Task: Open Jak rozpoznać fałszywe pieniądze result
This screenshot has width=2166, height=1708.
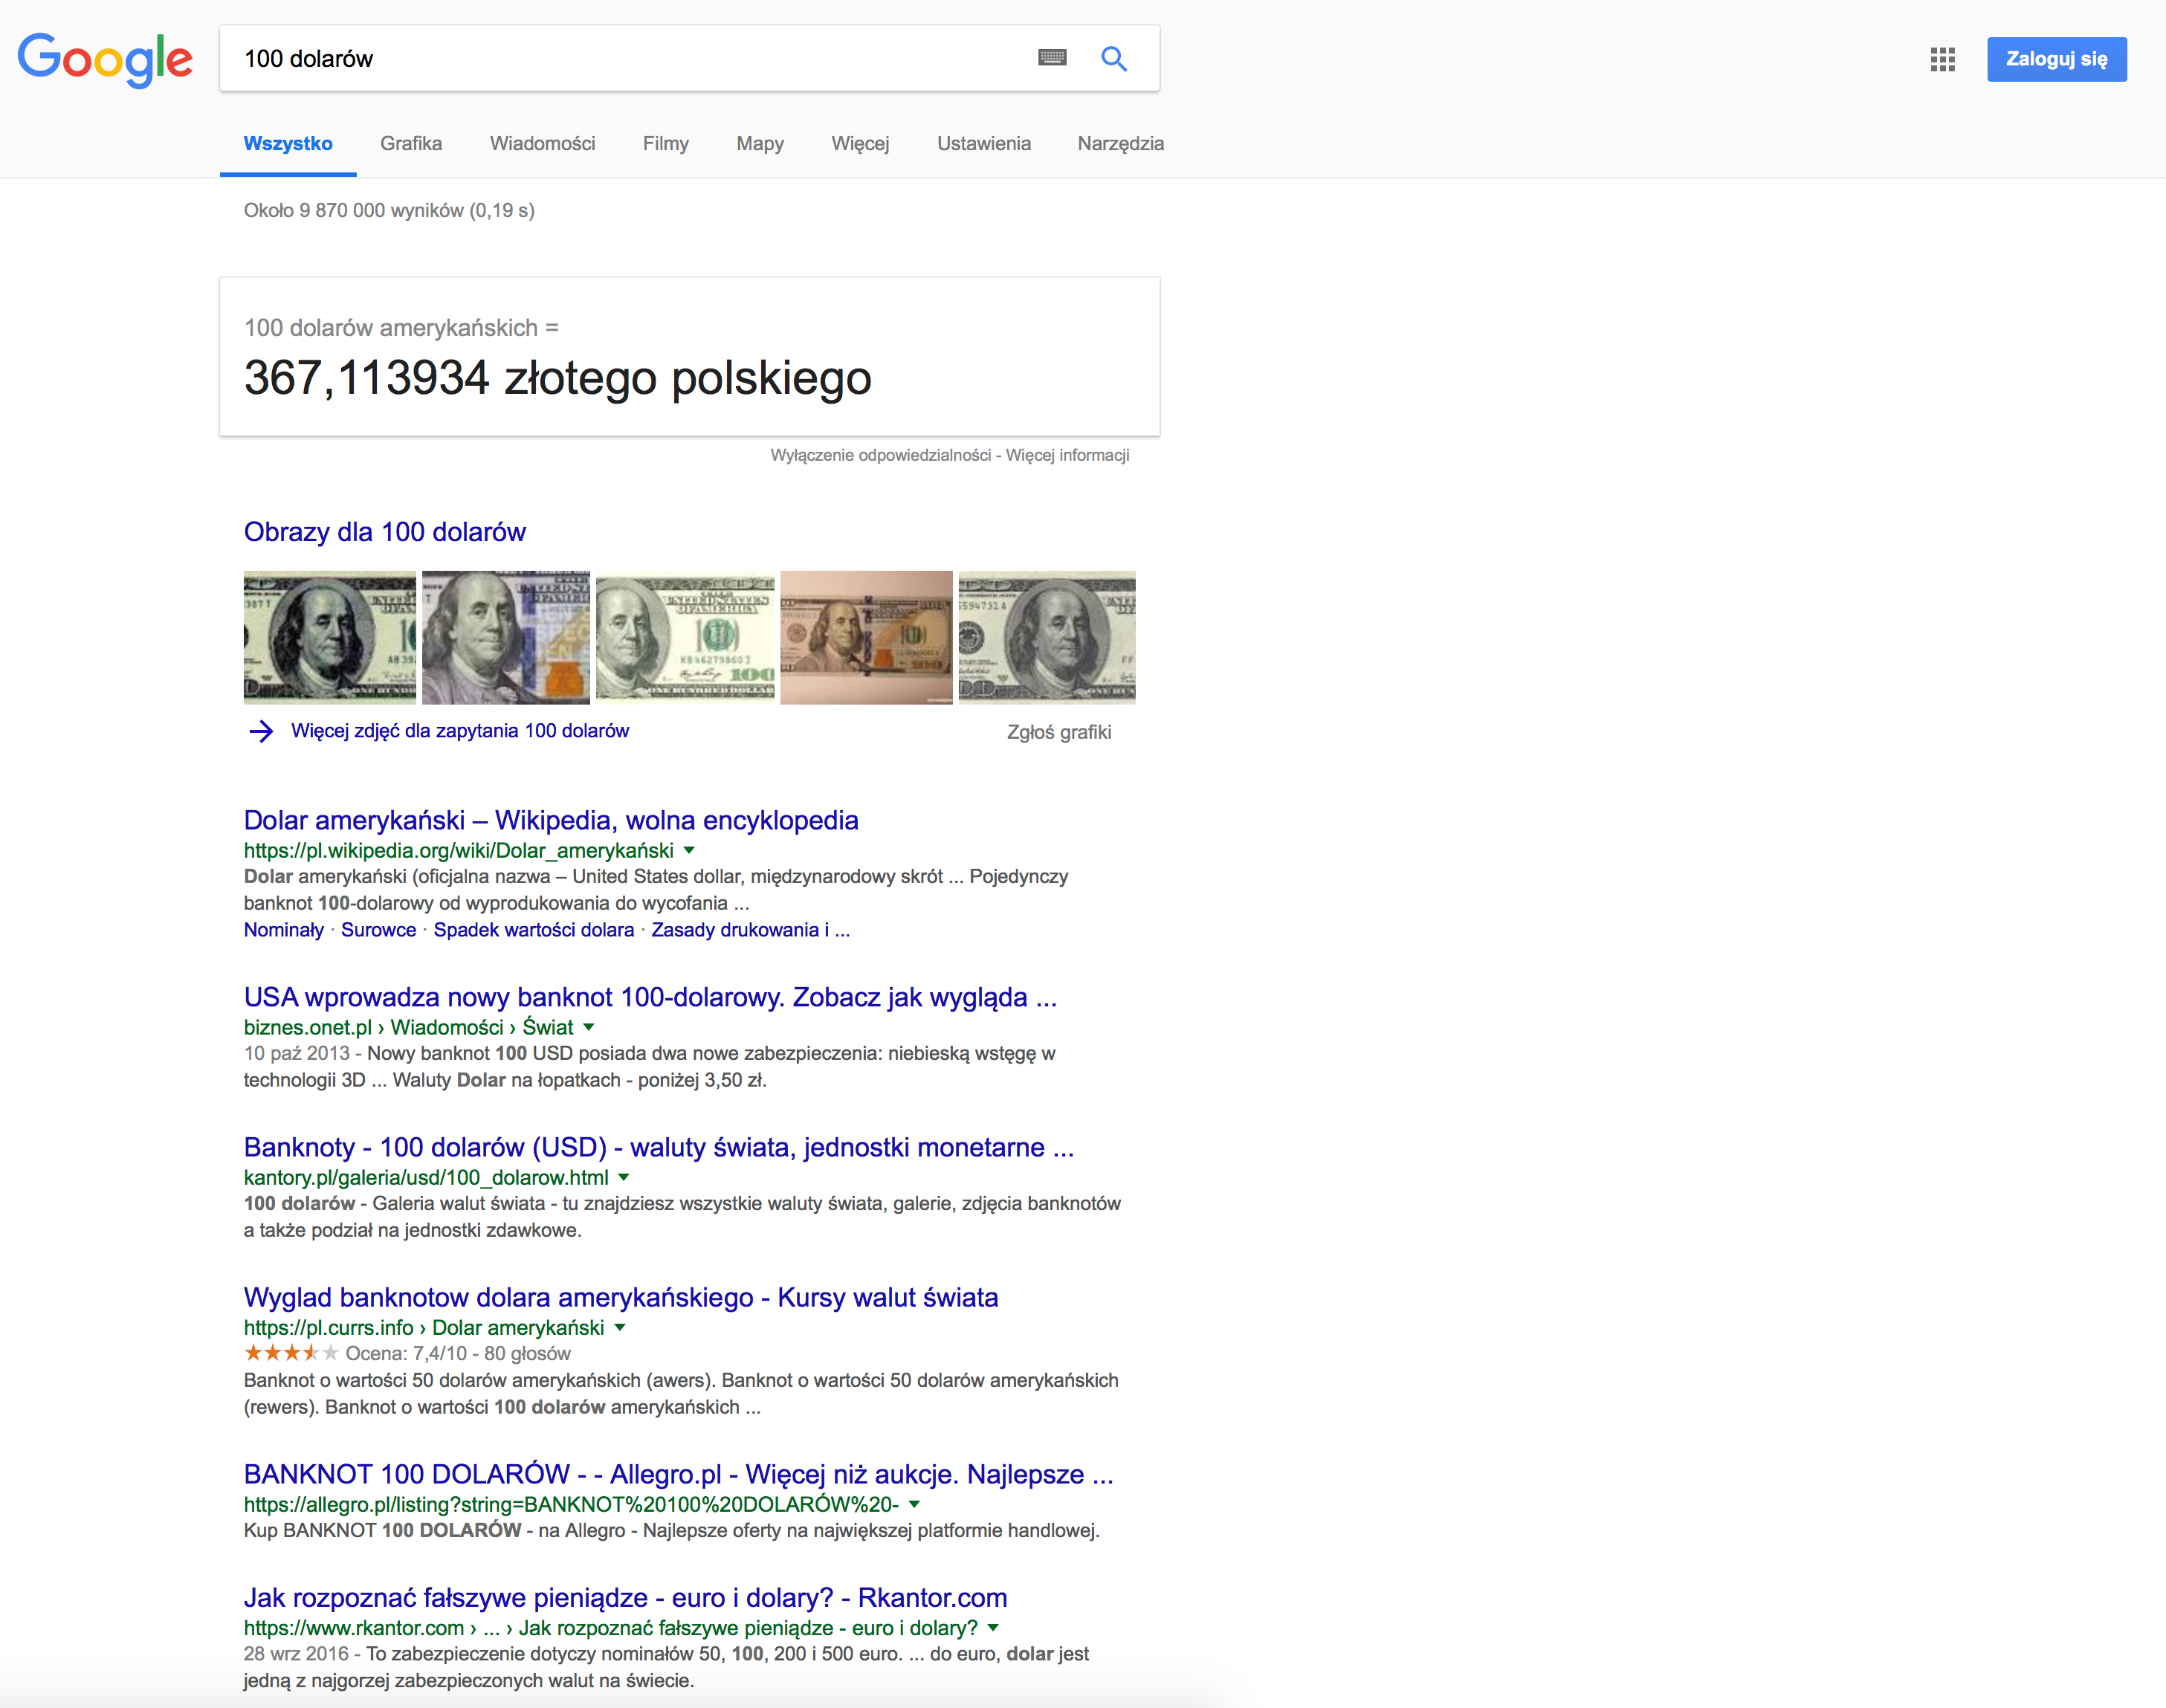Action: pyautogui.click(x=626, y=1598)
